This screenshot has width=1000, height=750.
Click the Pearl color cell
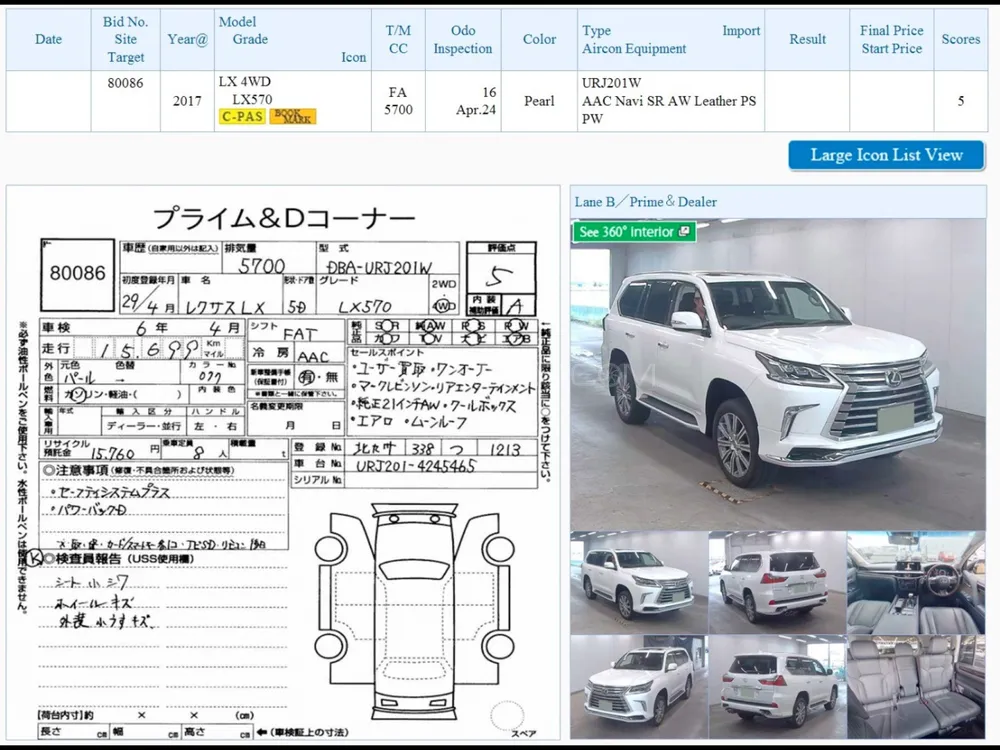coord(540,101)
